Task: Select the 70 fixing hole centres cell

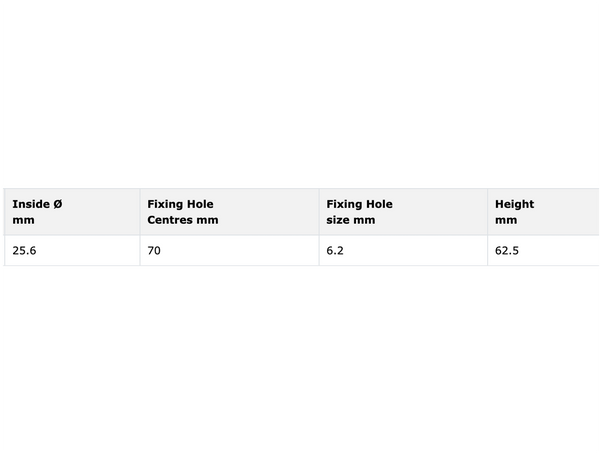Action: pyautogui.click(x=230, y=250)
